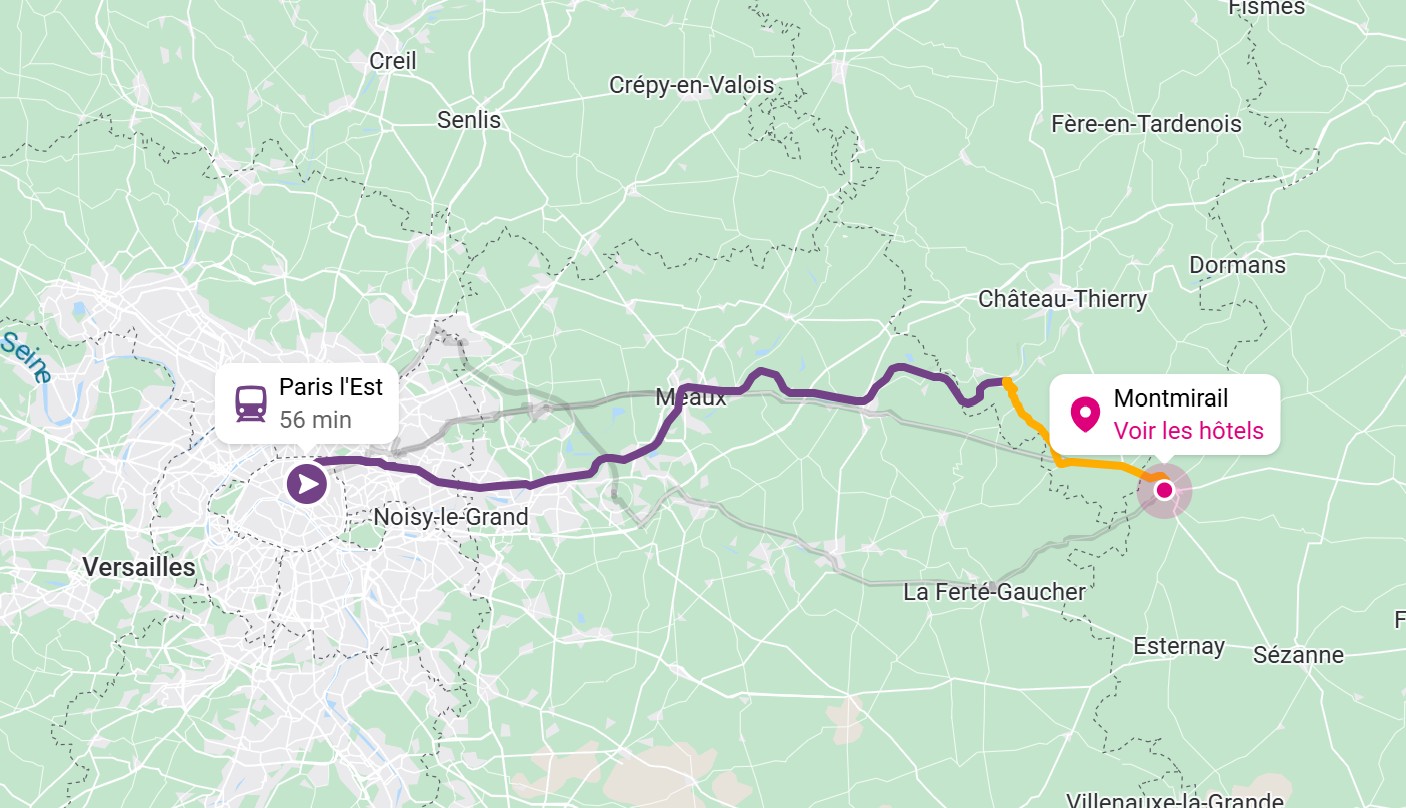Click the Sézanne town label
Image resolution: width=1406 pixels, height=808 pixels.
(x=1299, y=655)
